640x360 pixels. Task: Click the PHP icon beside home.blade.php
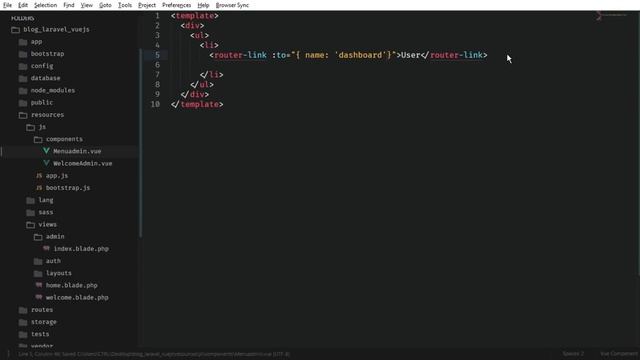click(x=39, y=285)
